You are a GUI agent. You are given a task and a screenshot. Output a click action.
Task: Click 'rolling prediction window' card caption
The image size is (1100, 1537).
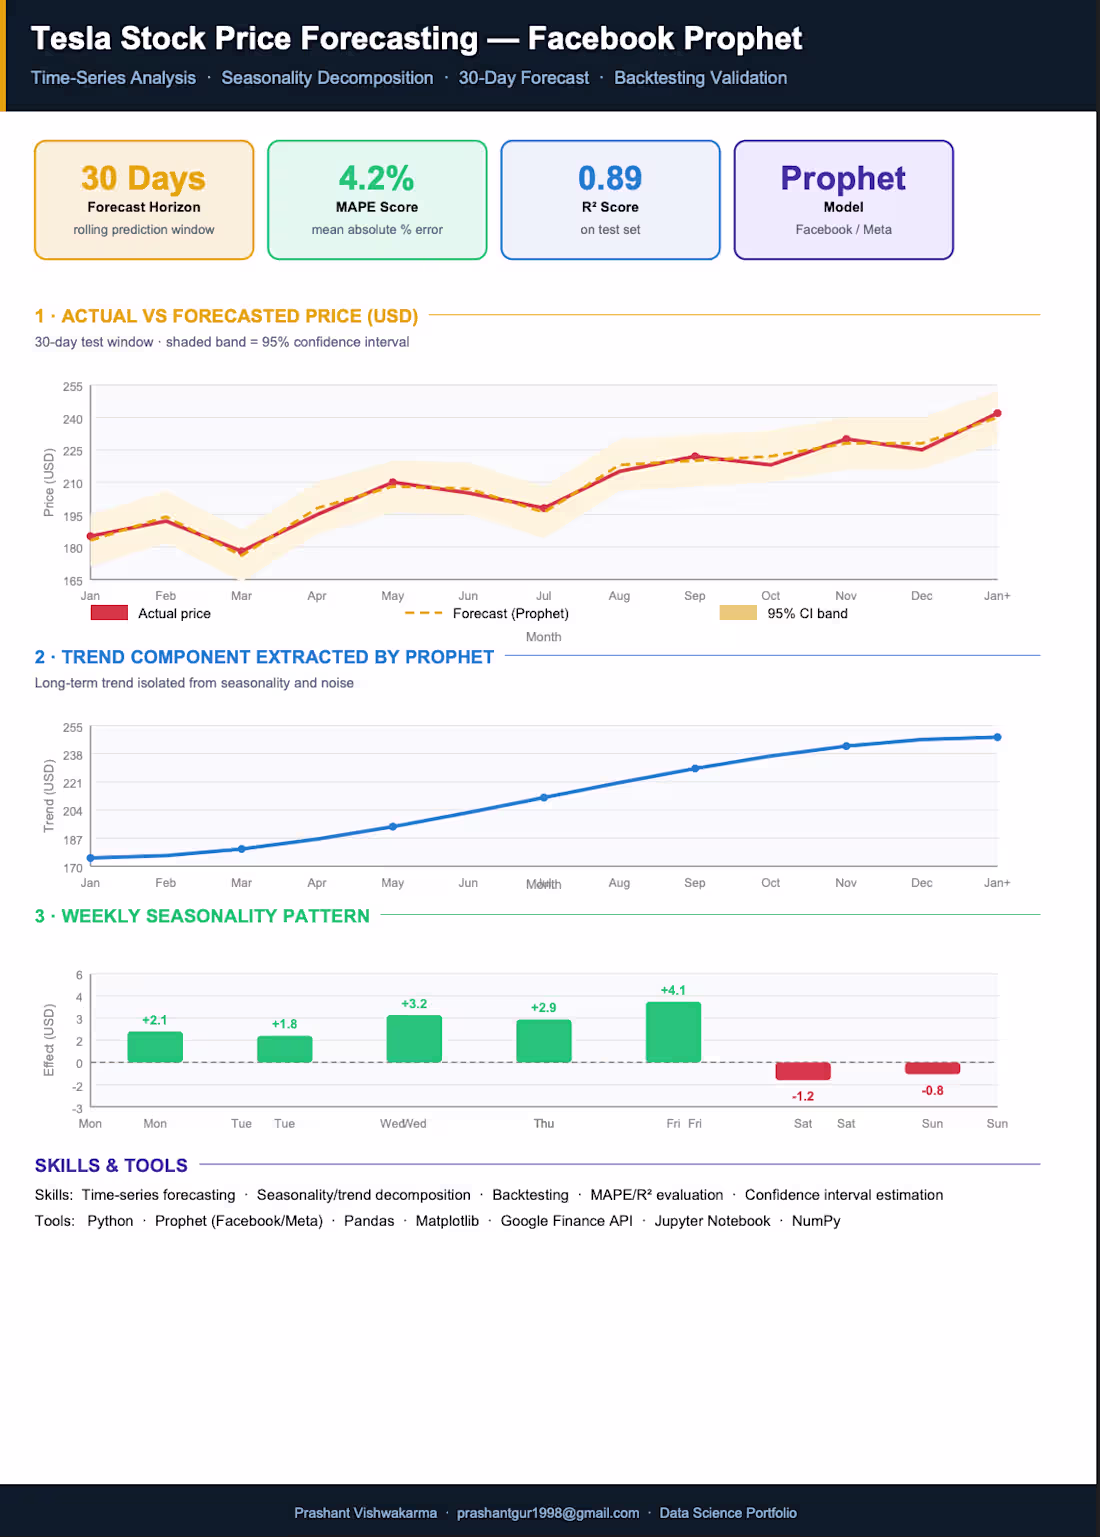pos(144,230)
